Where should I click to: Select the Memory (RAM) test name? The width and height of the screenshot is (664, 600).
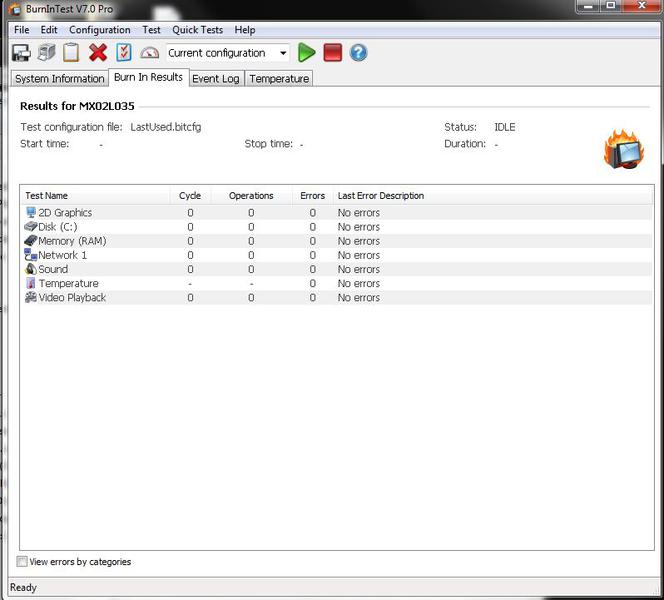[x=72, y=241]
